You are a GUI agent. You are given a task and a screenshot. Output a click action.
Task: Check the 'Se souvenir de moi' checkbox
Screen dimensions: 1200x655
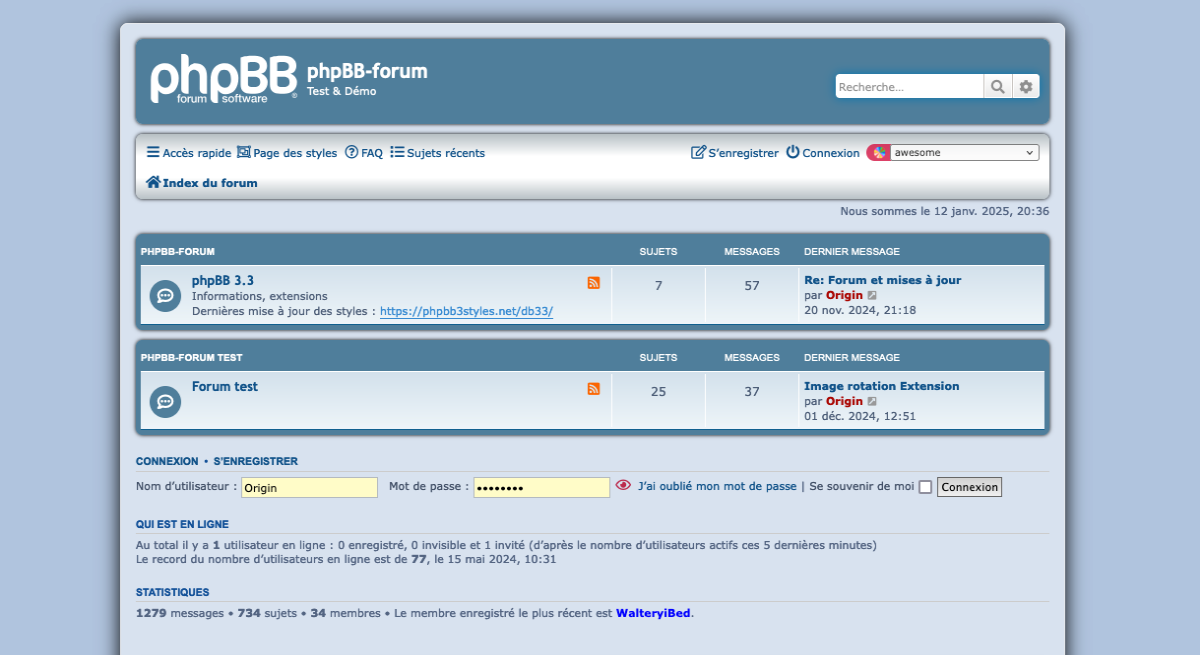coord(925,487)
